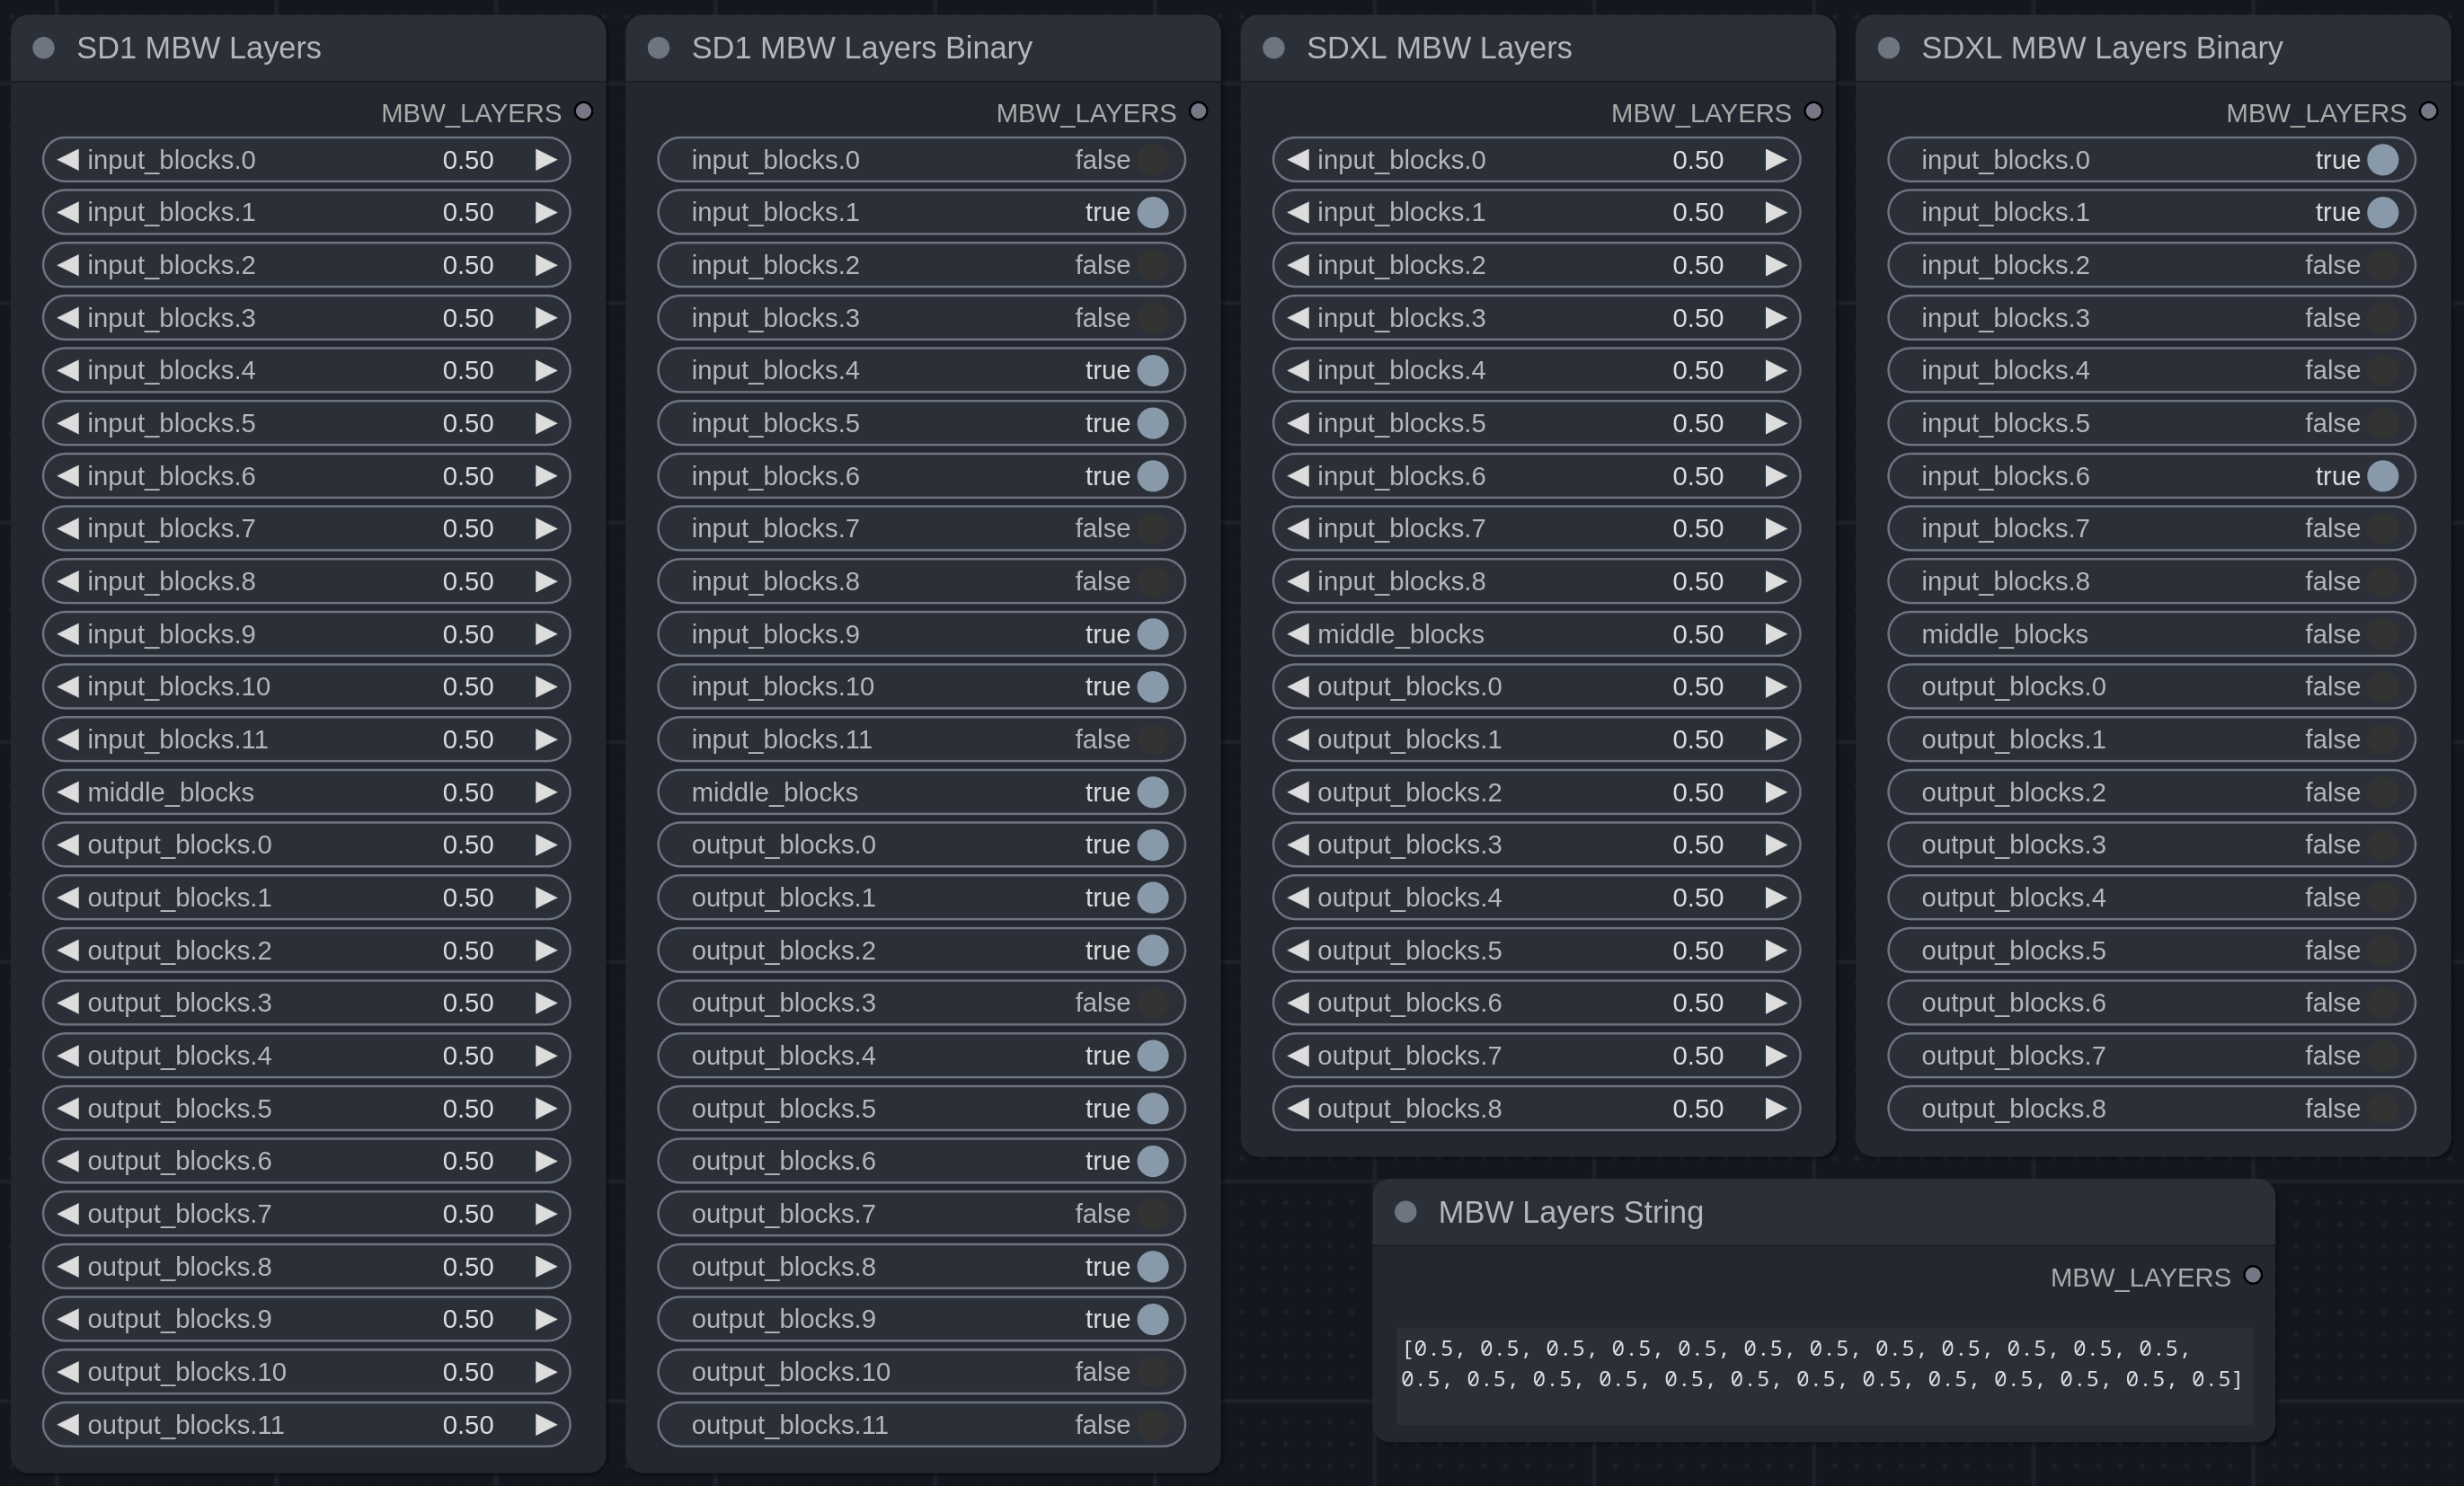Collapse the MBW Layers String node dot

(1405, 1212)
